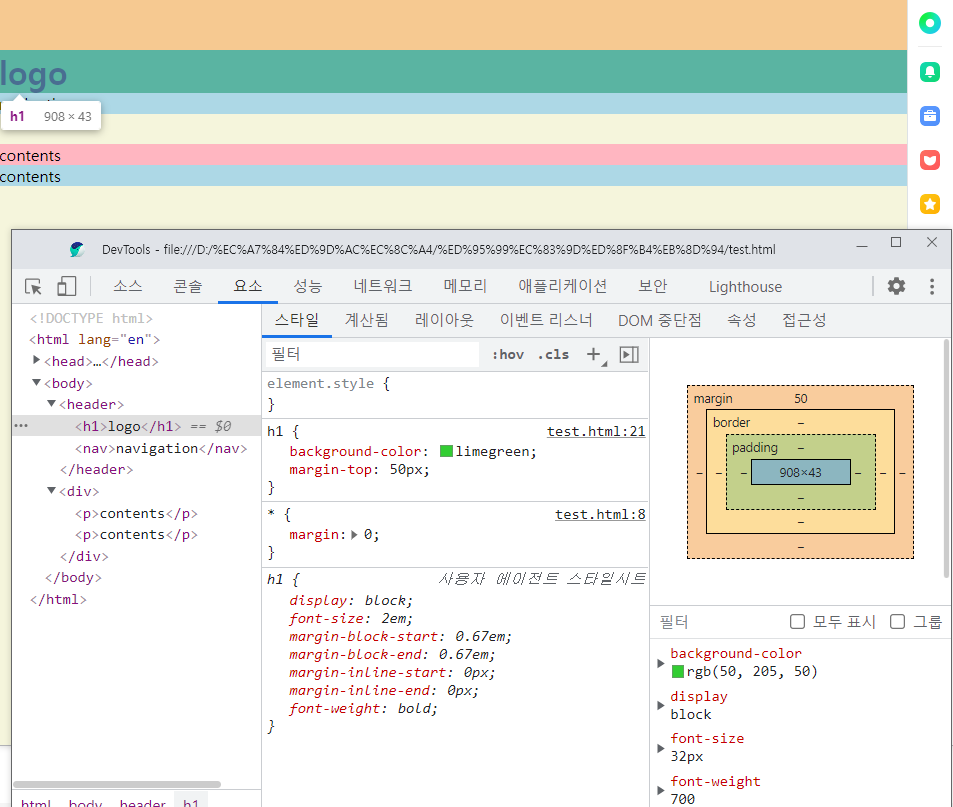Select body in the breadcrumb bar
953x807 pixels.
(85, 802)
